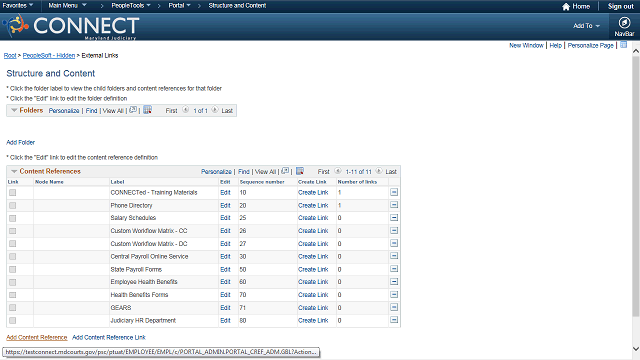The image size is (640, 360).
Task: Check the Salary Schedules link box
Action: (13, 218)
